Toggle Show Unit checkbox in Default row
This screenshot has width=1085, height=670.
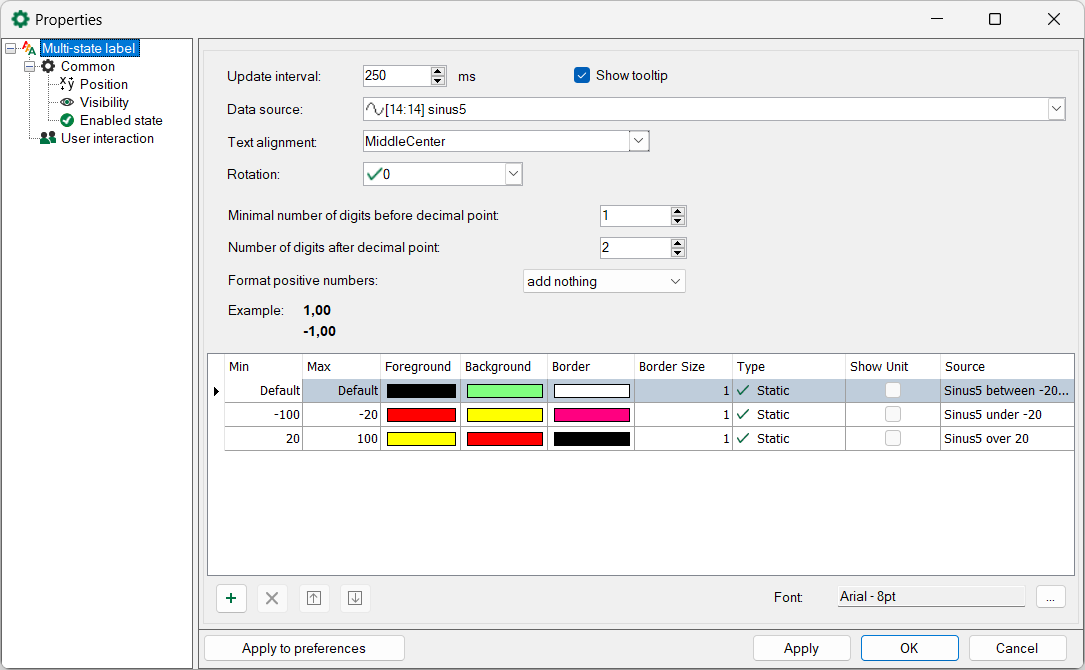pos(892,391)
